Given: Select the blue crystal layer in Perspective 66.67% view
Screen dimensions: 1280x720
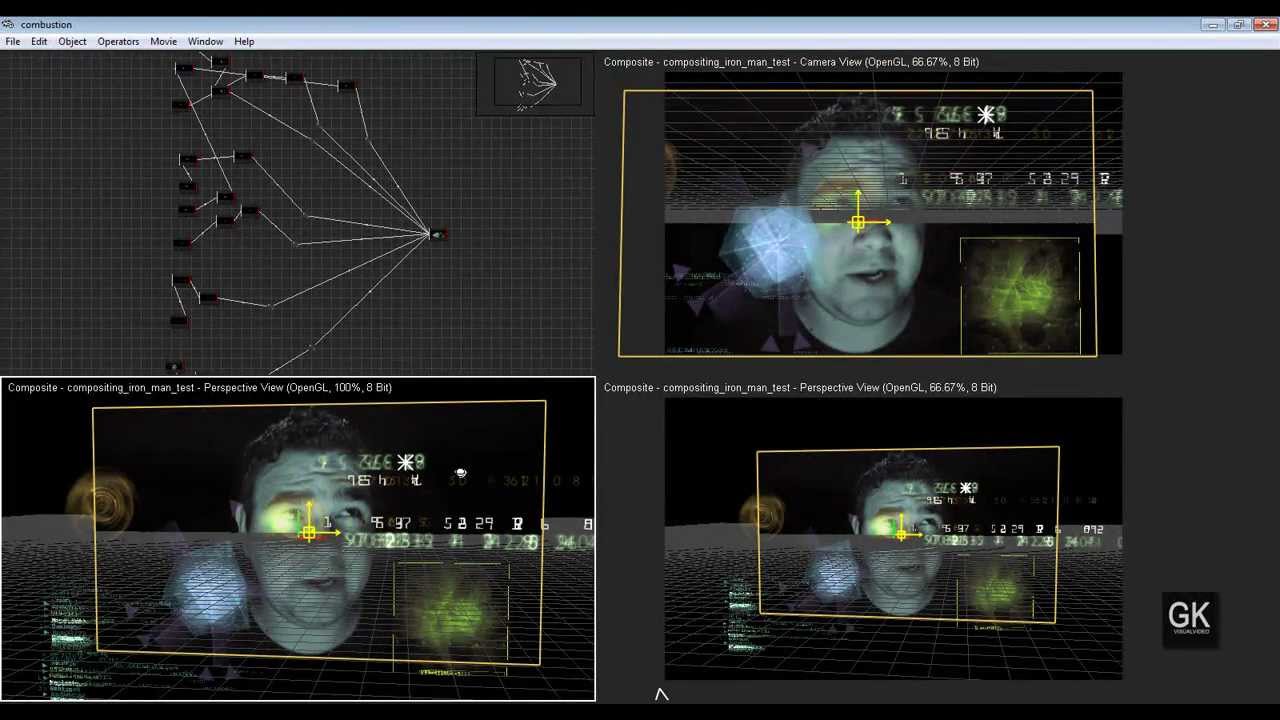Looking at the screenshot, I should pyautogui.click(x=833, y=576).
